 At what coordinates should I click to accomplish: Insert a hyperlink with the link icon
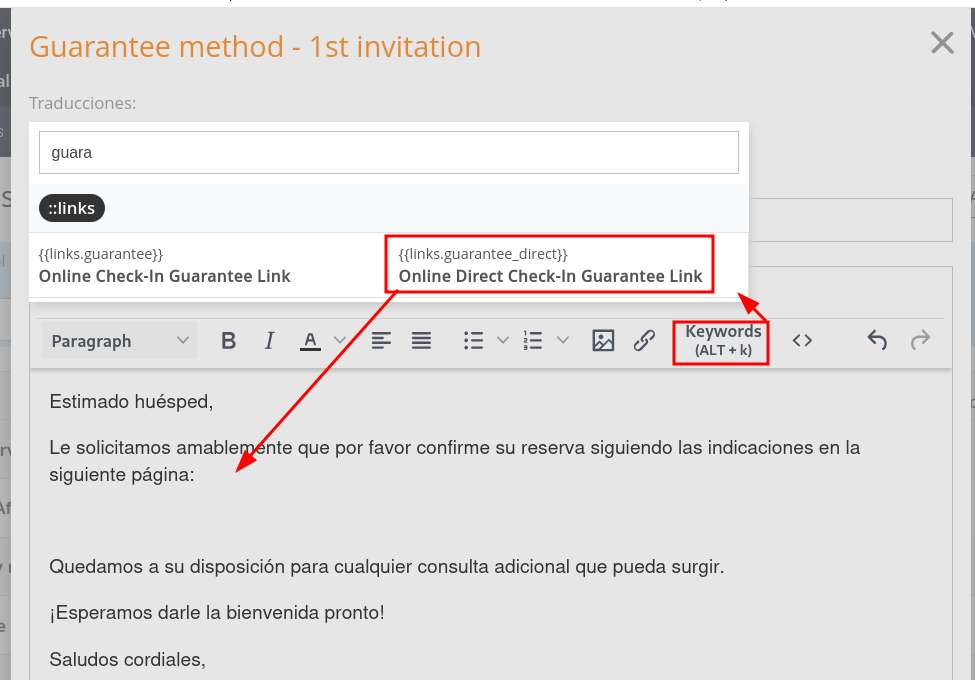tap(645, 341)
